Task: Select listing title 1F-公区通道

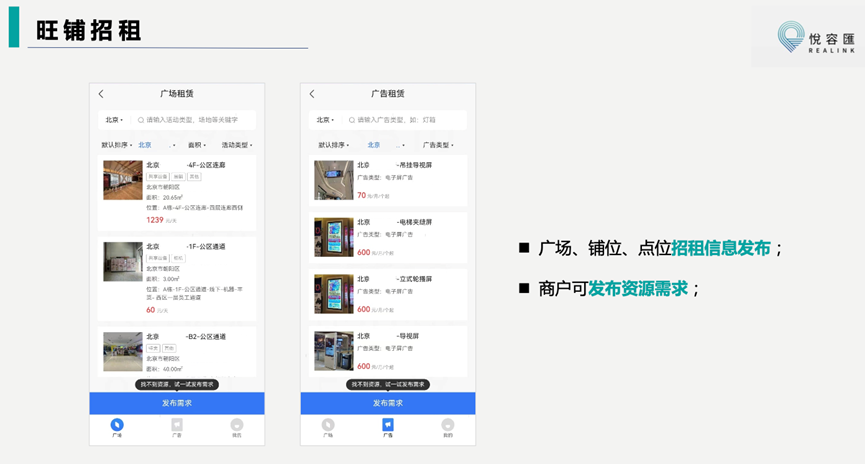Action: 186,247
